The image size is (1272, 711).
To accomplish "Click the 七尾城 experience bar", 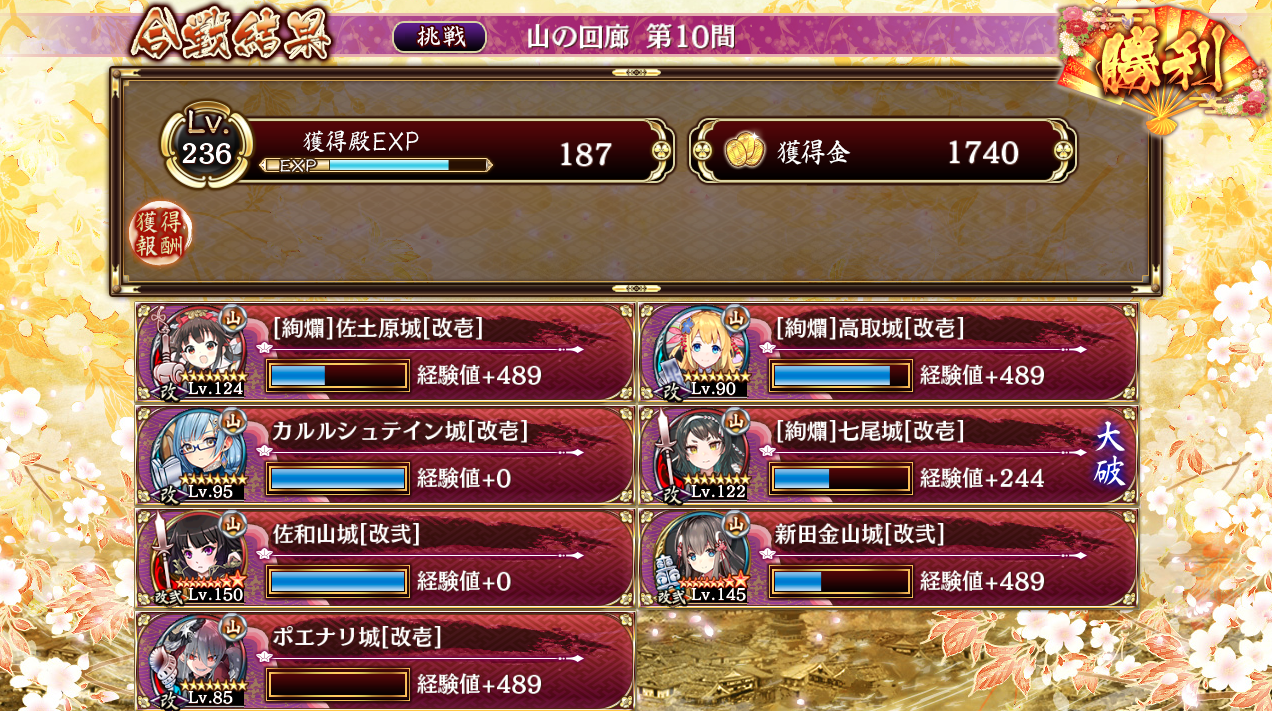I will (841, 478).
